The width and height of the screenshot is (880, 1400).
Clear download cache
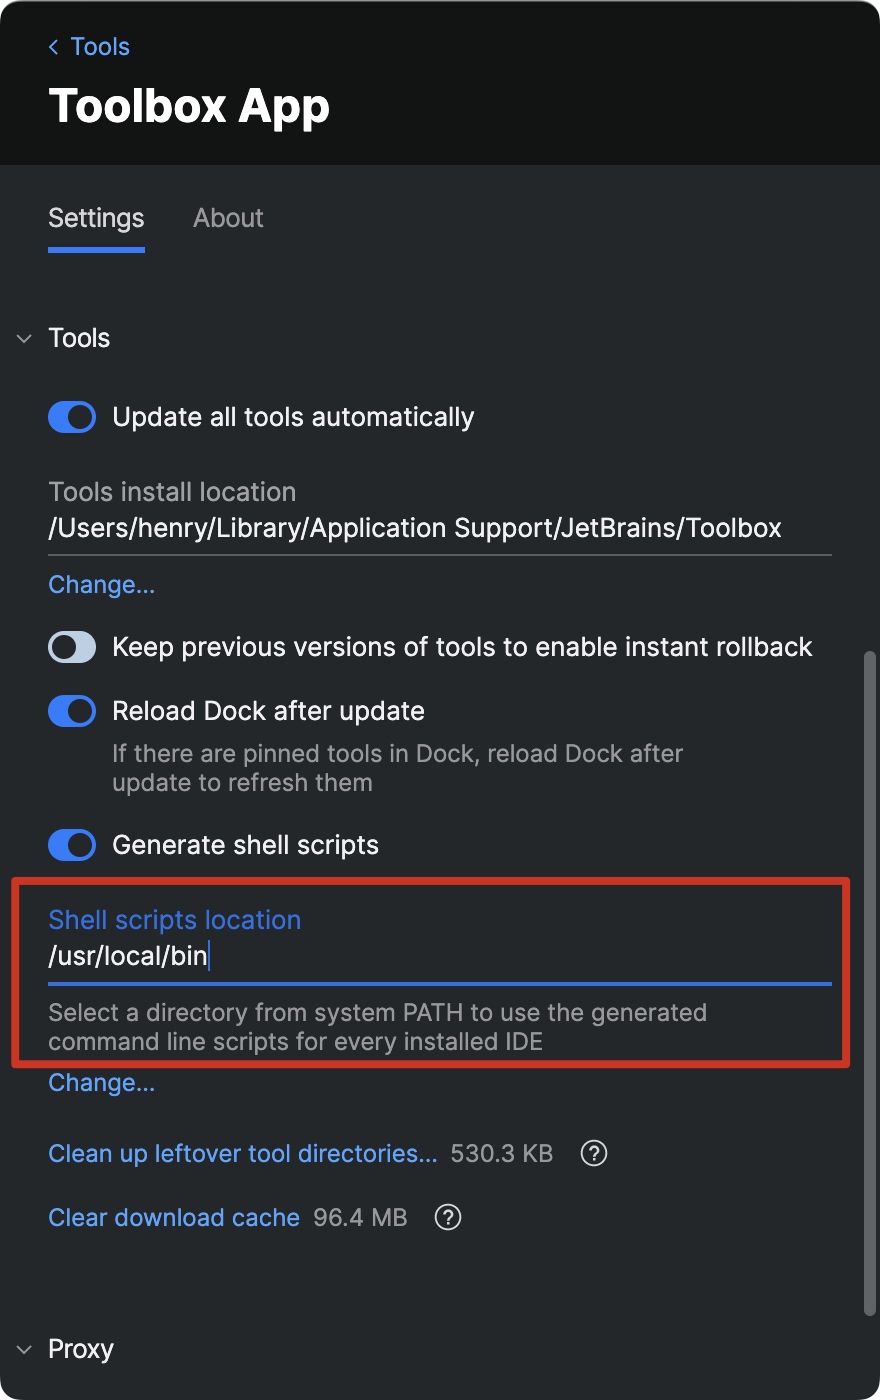coord(174,1217)
